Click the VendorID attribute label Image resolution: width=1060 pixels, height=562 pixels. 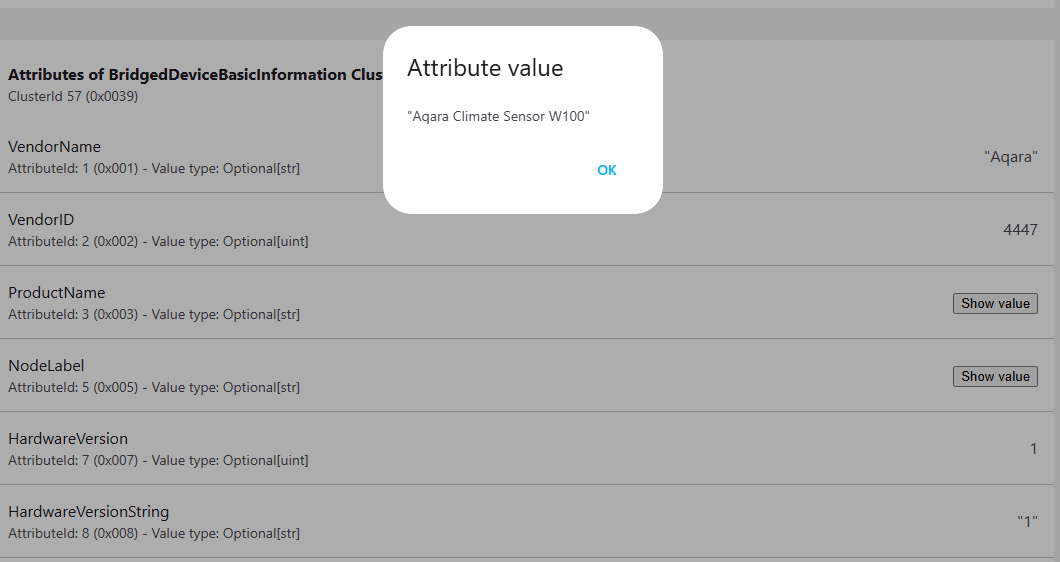[x=41, y=220]
